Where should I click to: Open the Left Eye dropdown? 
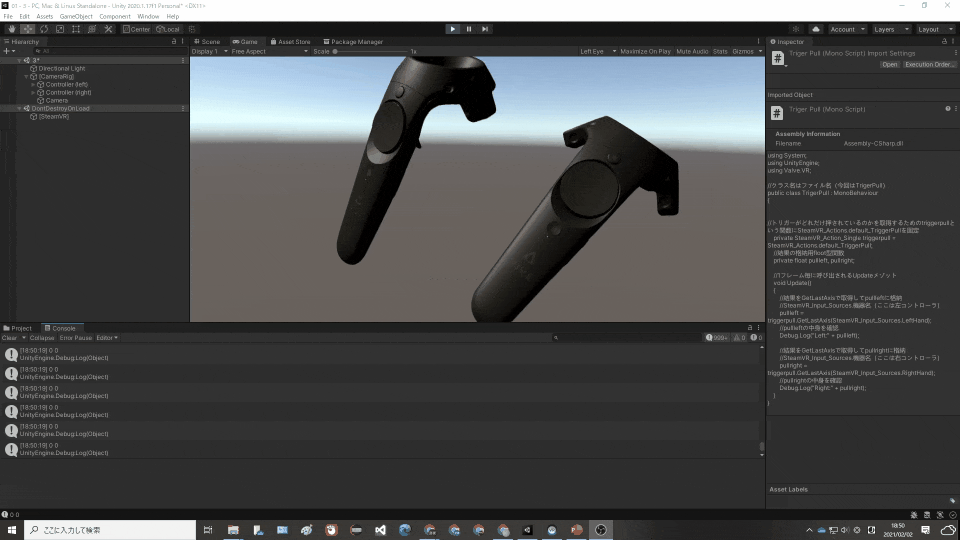(598, 51)
